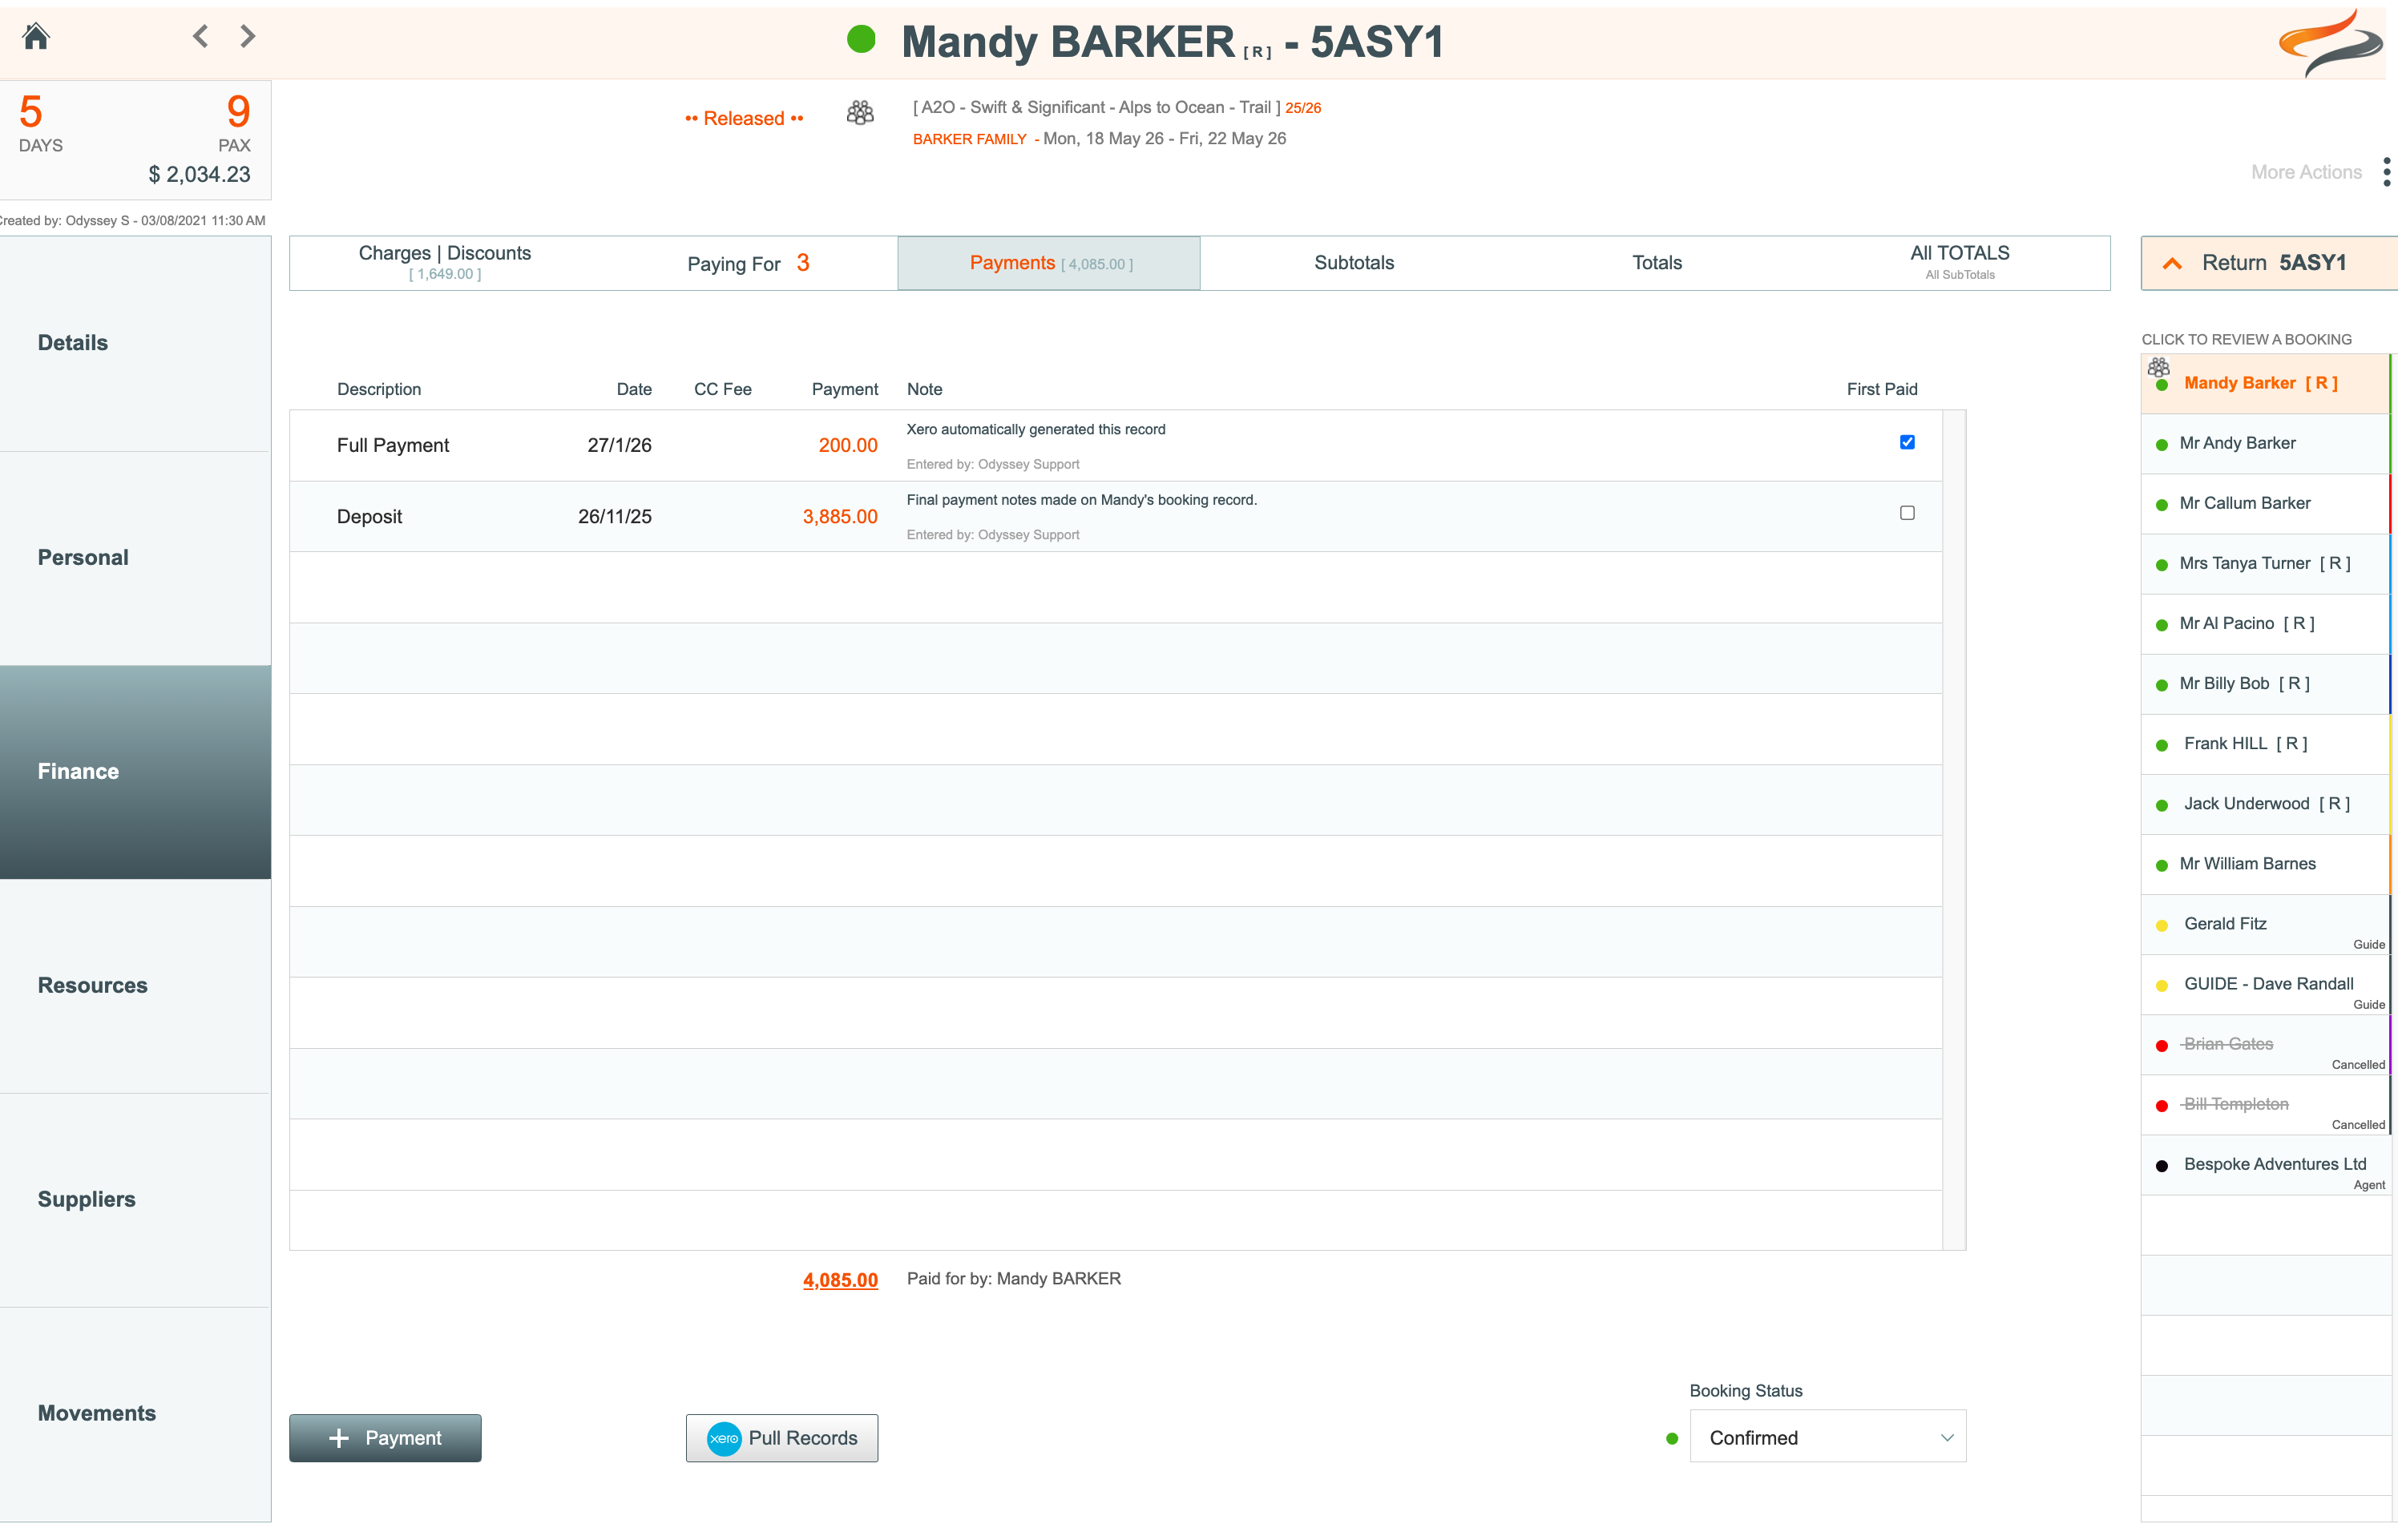This screenshot has height=1540, width=2398.
Task: Click the family group icon beside Released
Action: (x=860, y=112)
